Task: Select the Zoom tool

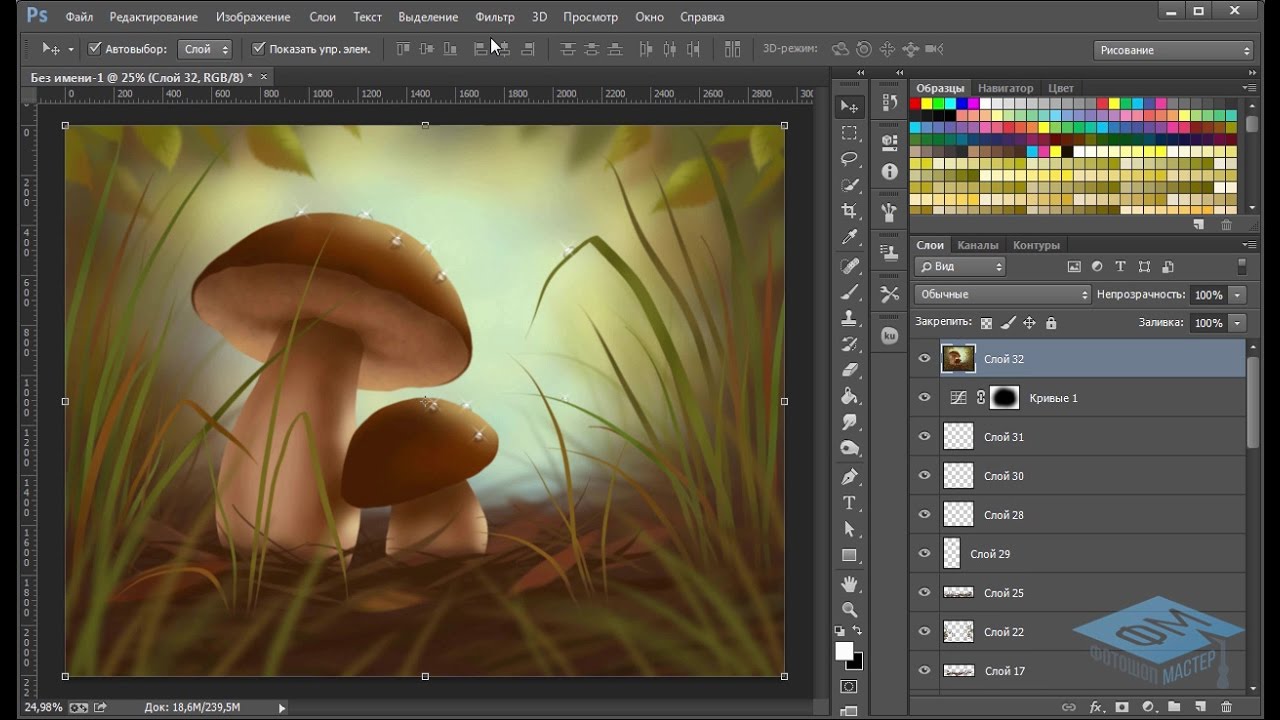Action: click(849, 609)
